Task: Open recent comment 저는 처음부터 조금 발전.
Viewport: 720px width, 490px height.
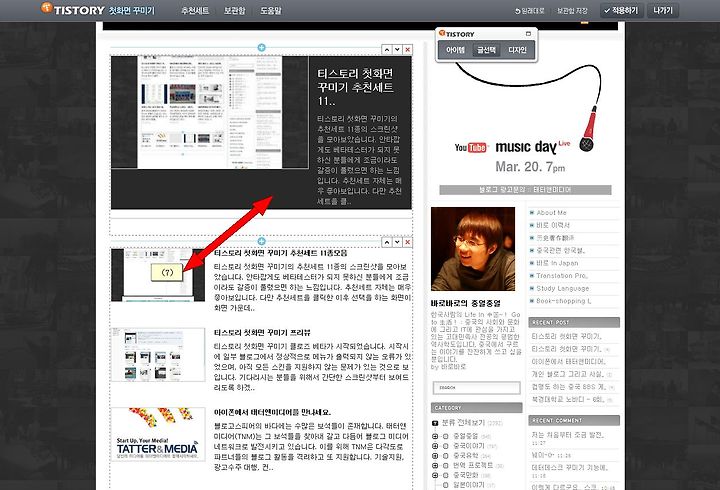Action: [568, 434]
